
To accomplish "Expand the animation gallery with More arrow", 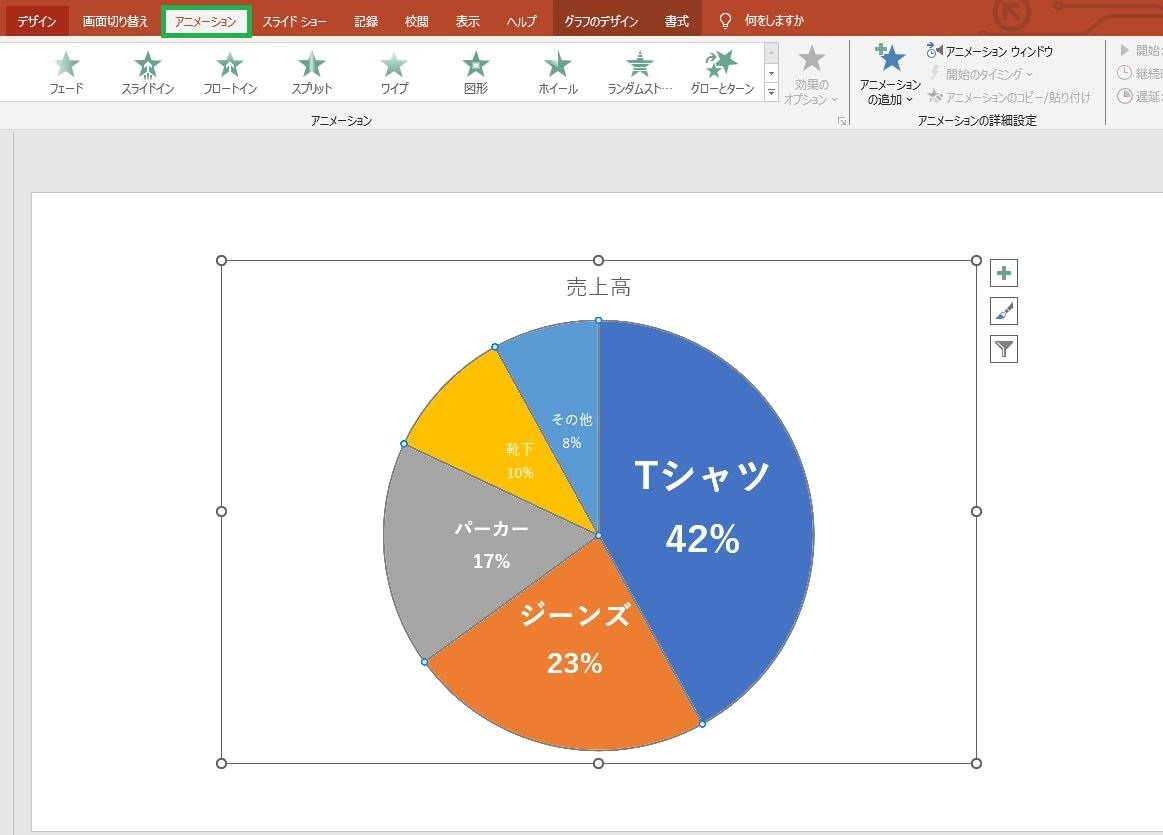I will [771, 93].
